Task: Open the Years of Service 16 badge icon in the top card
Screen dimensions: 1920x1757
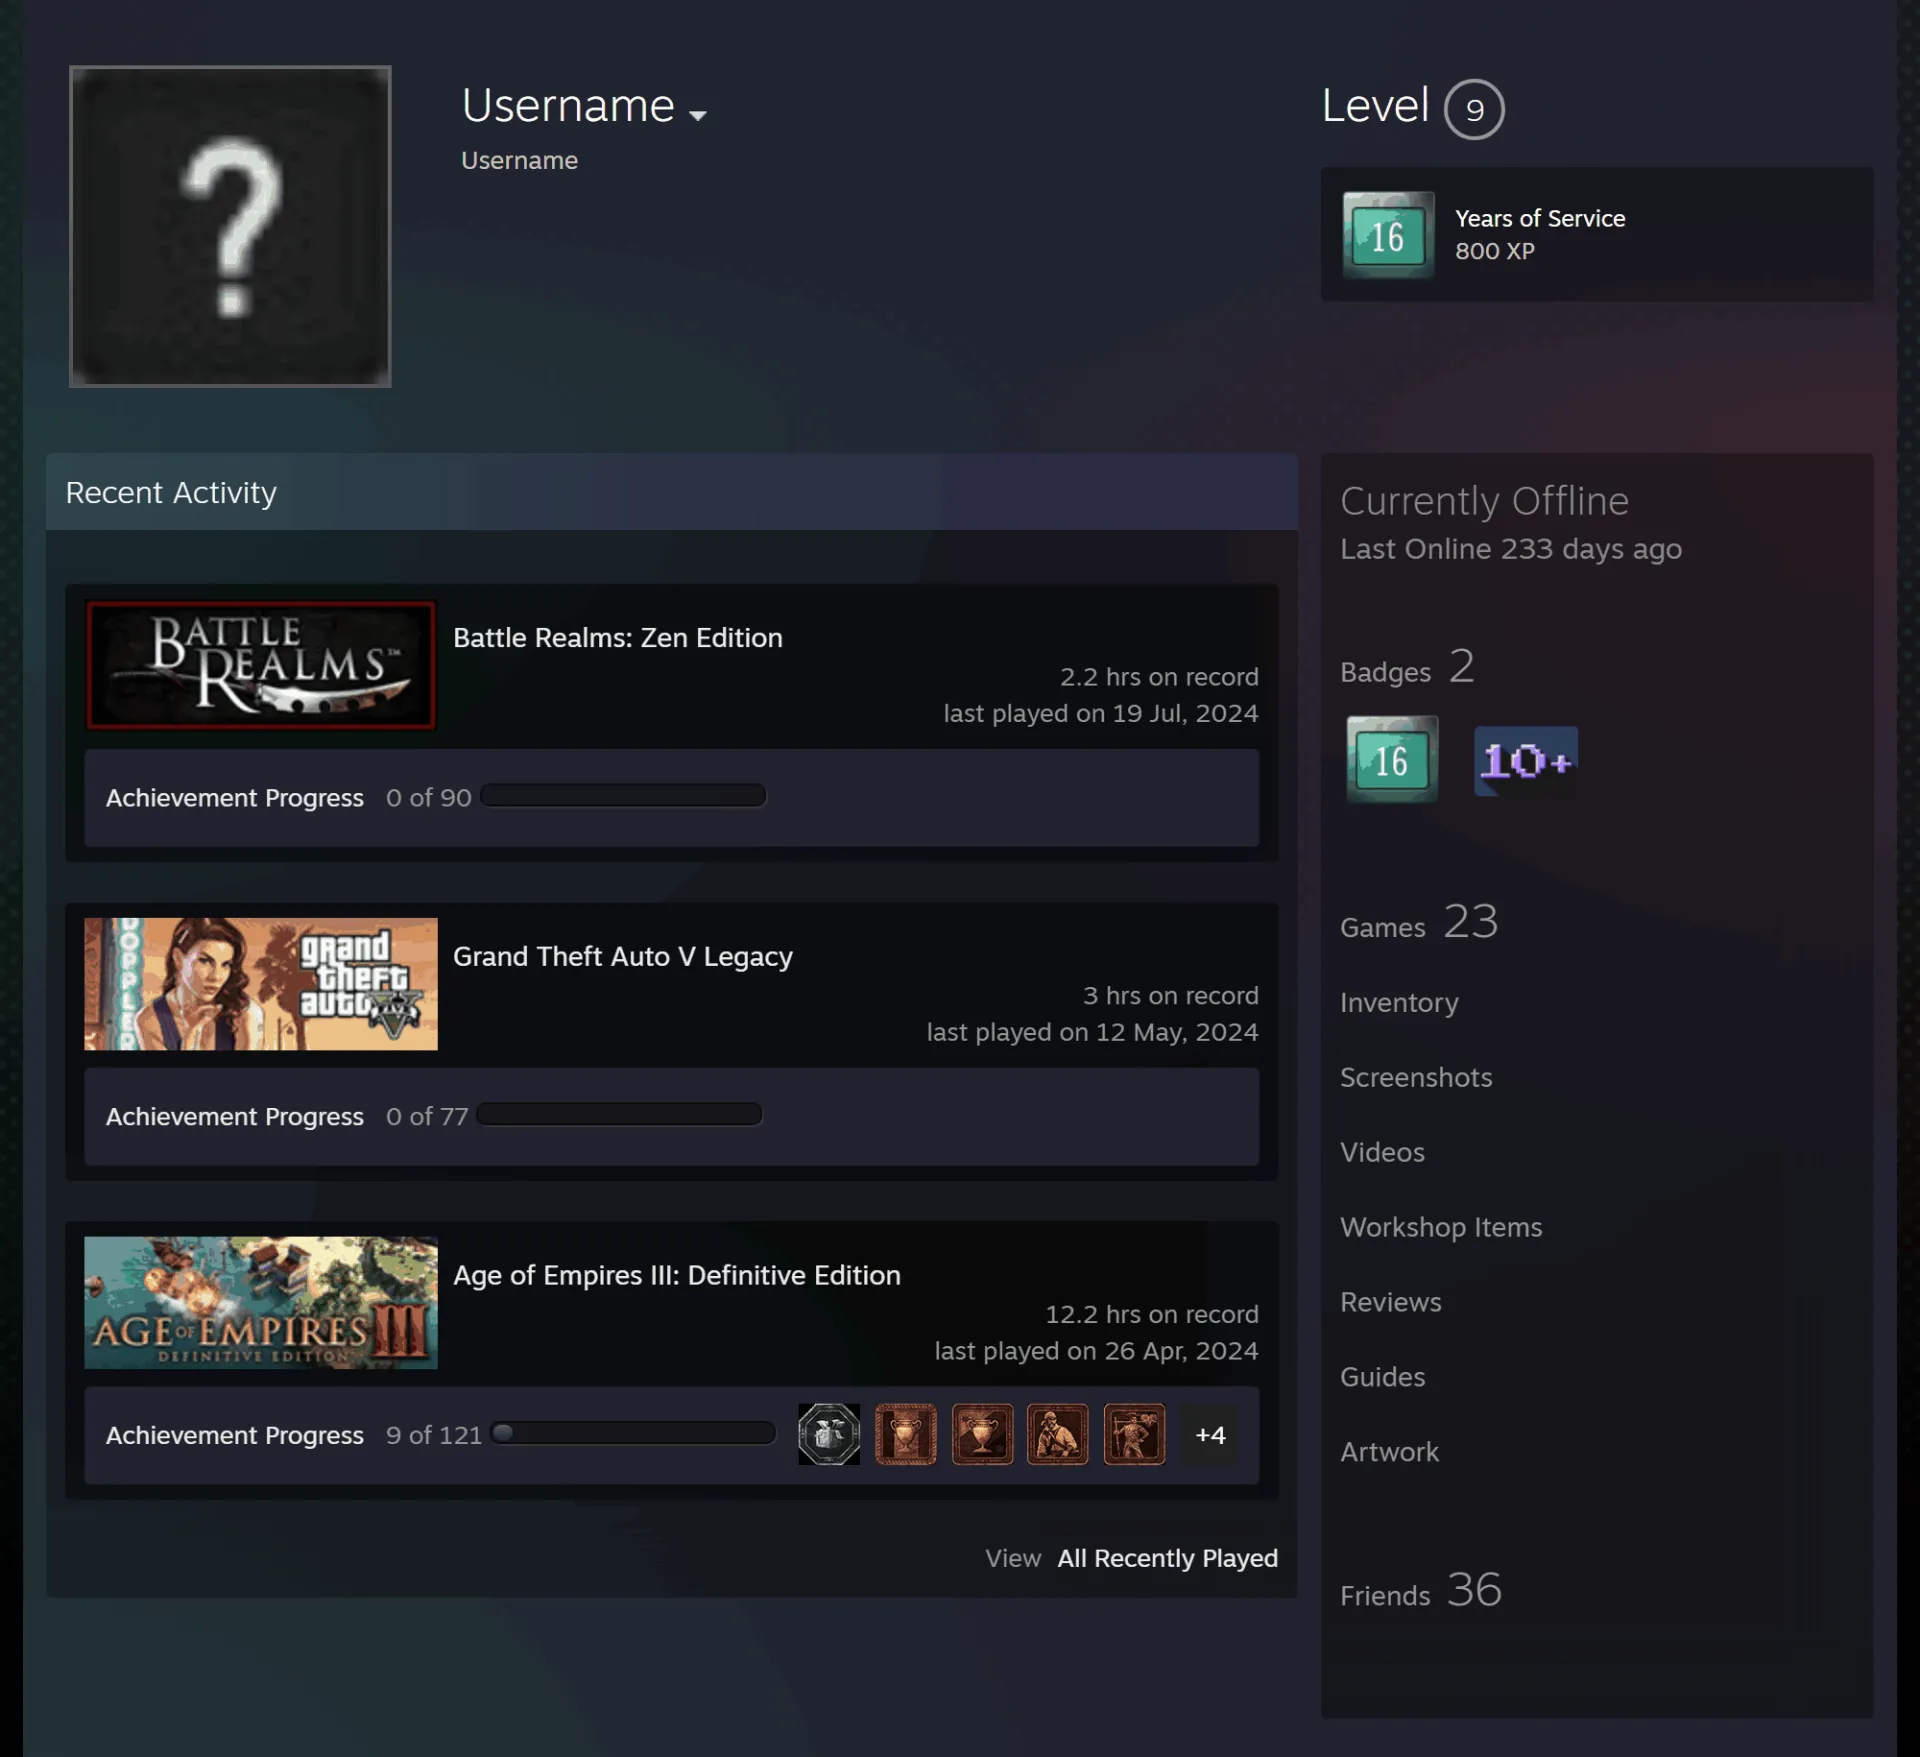Action: 1388,235
